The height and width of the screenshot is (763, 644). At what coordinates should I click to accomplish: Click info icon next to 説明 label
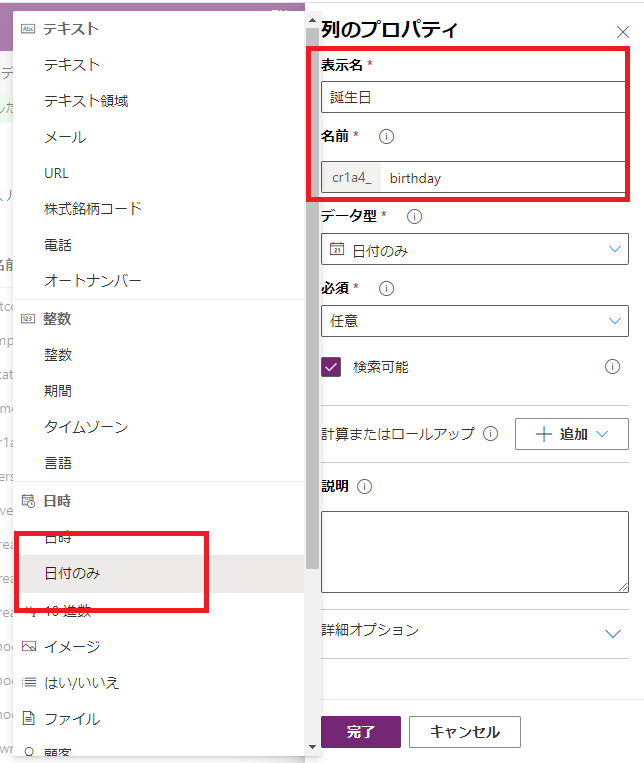[364, 486]
